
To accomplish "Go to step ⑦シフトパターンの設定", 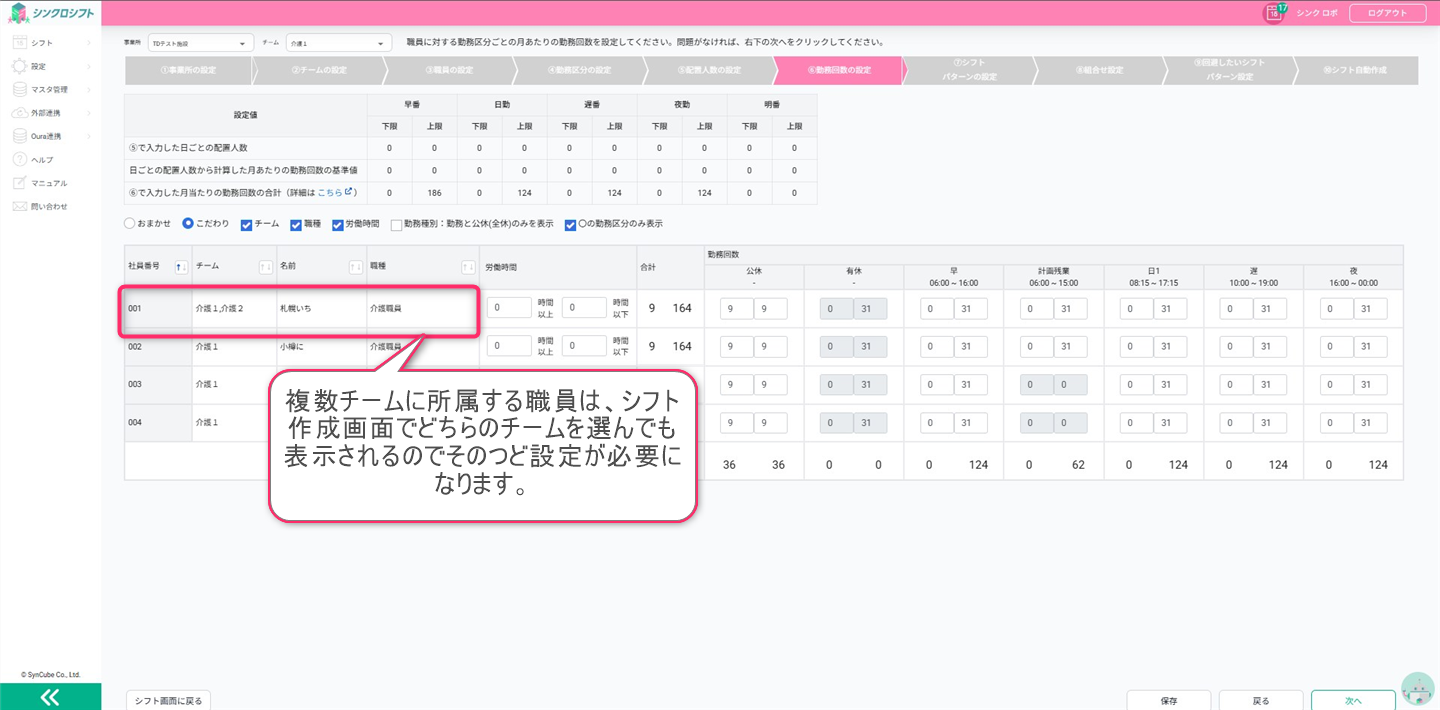I will pos(969,70).
